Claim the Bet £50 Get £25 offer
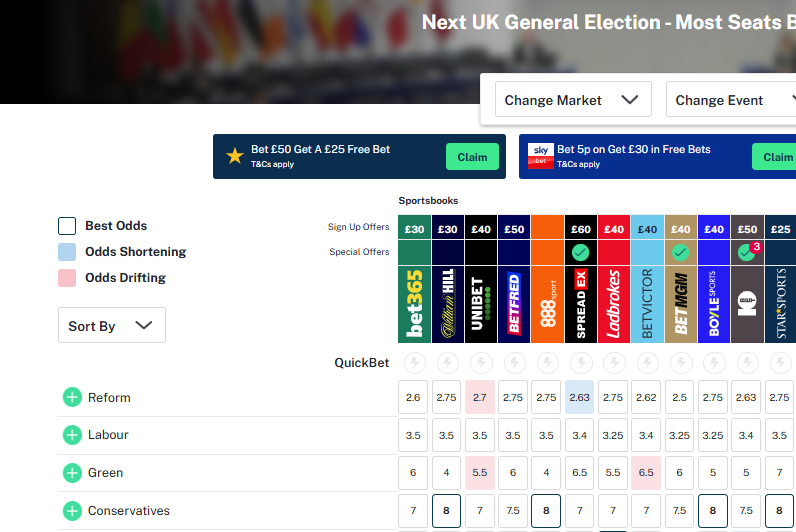The width and height of the screenshot is (796, 532). (472, 157)
